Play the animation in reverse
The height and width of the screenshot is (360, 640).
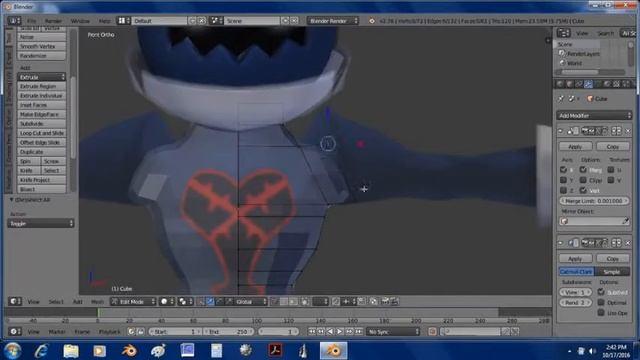pyautogui.click(x=331, y=331)
